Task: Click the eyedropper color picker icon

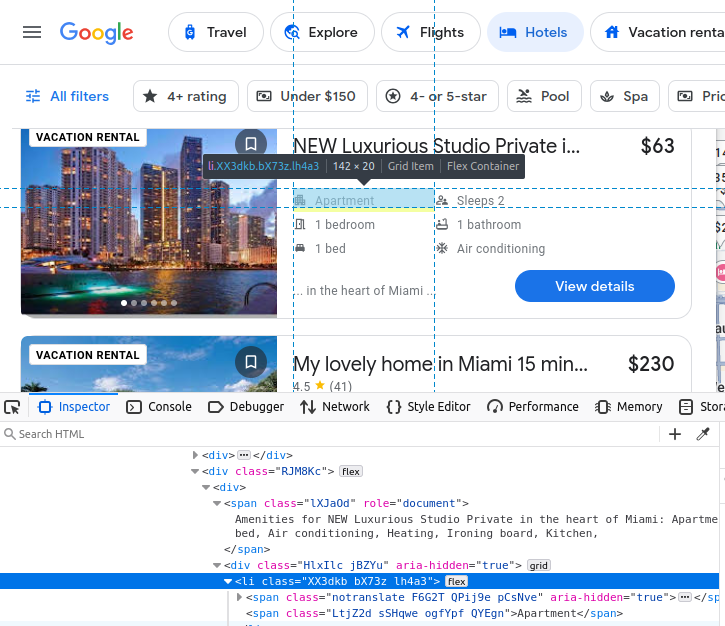Action: click(703, 434)
